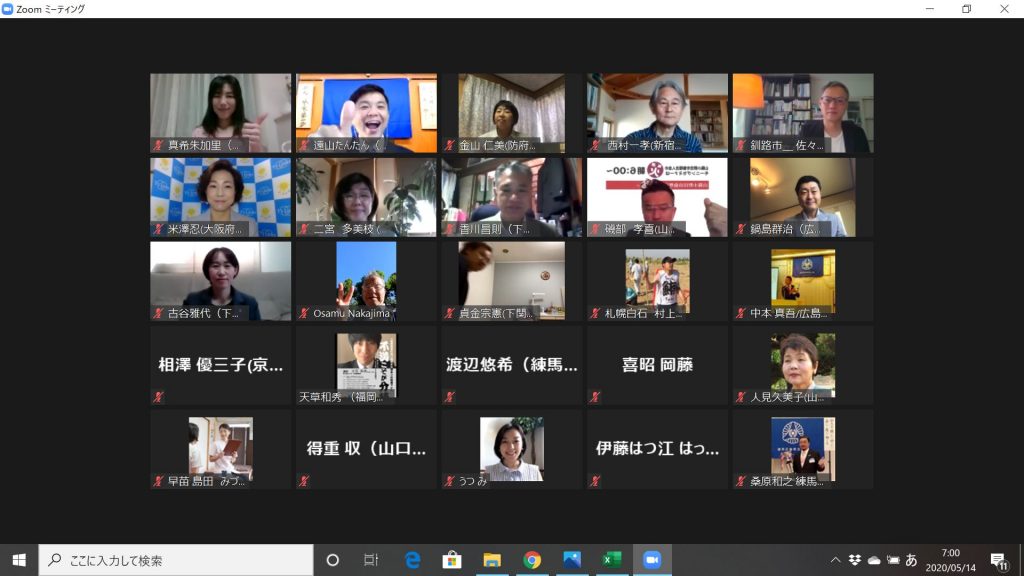
Task: Click the Microsoft Store taskbar icon
Action: point(451,560)
